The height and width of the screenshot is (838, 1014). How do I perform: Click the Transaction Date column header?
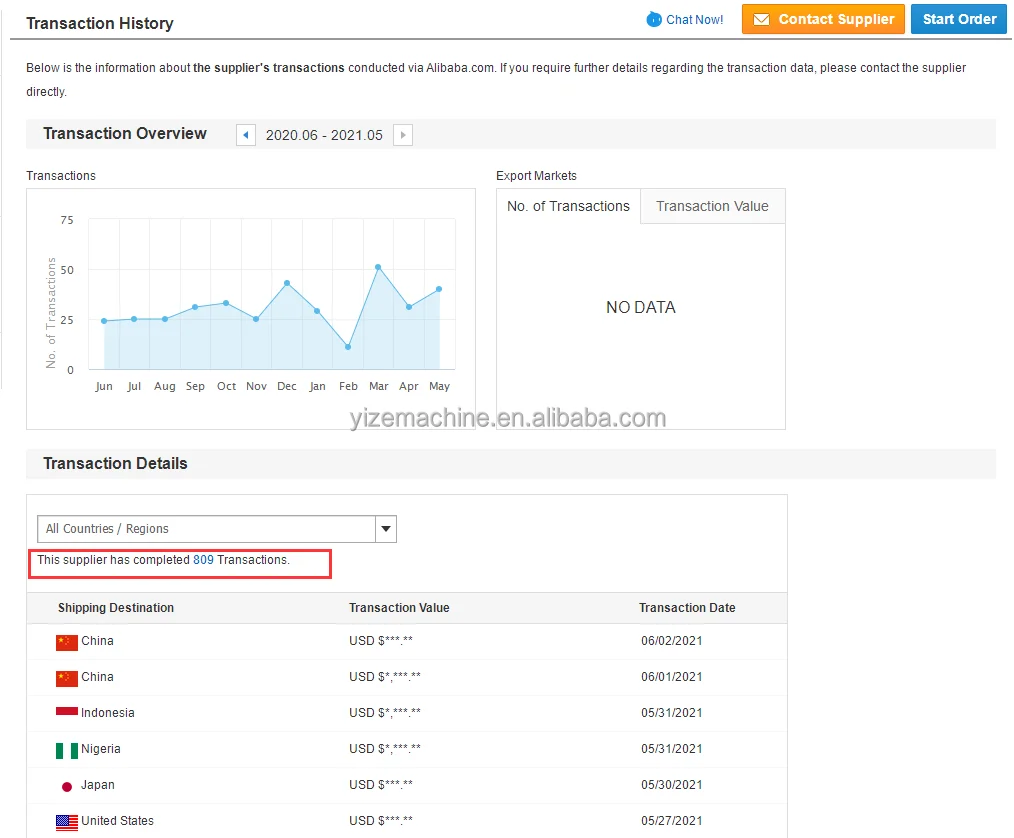[687, 608]
